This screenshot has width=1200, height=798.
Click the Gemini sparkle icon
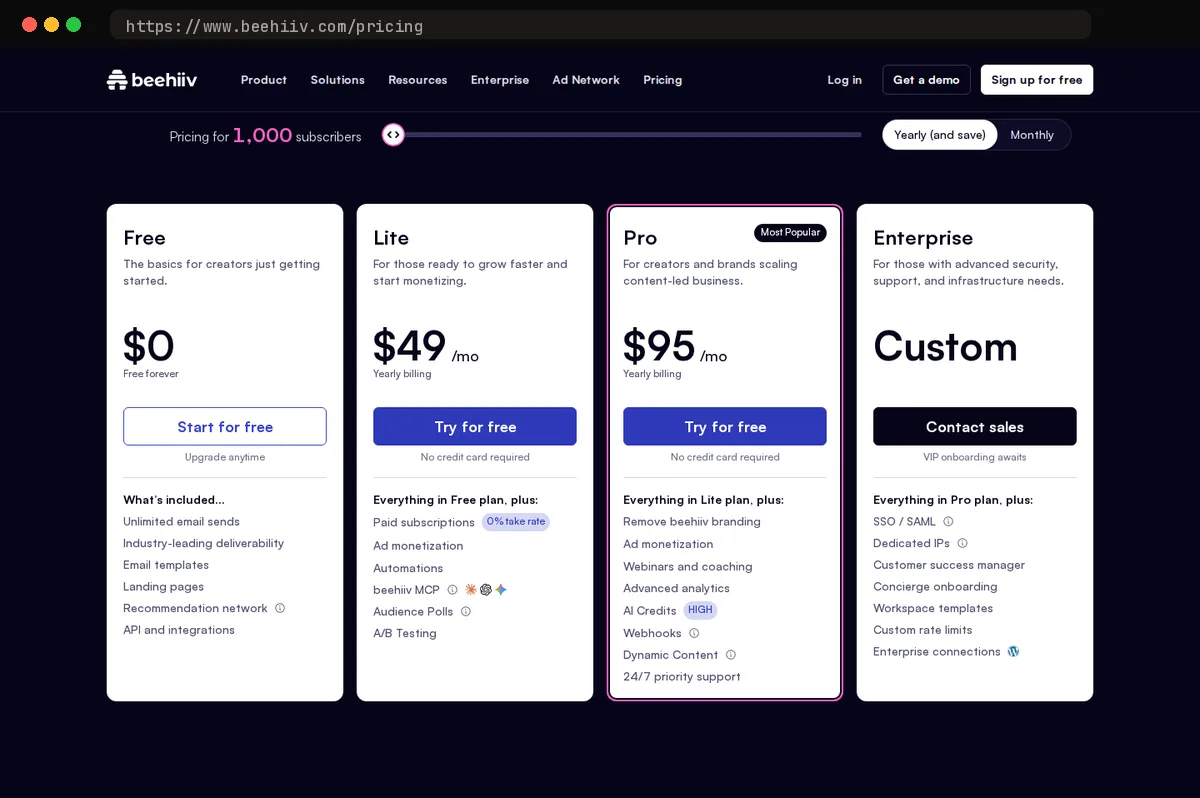click(x=501, y=590)
